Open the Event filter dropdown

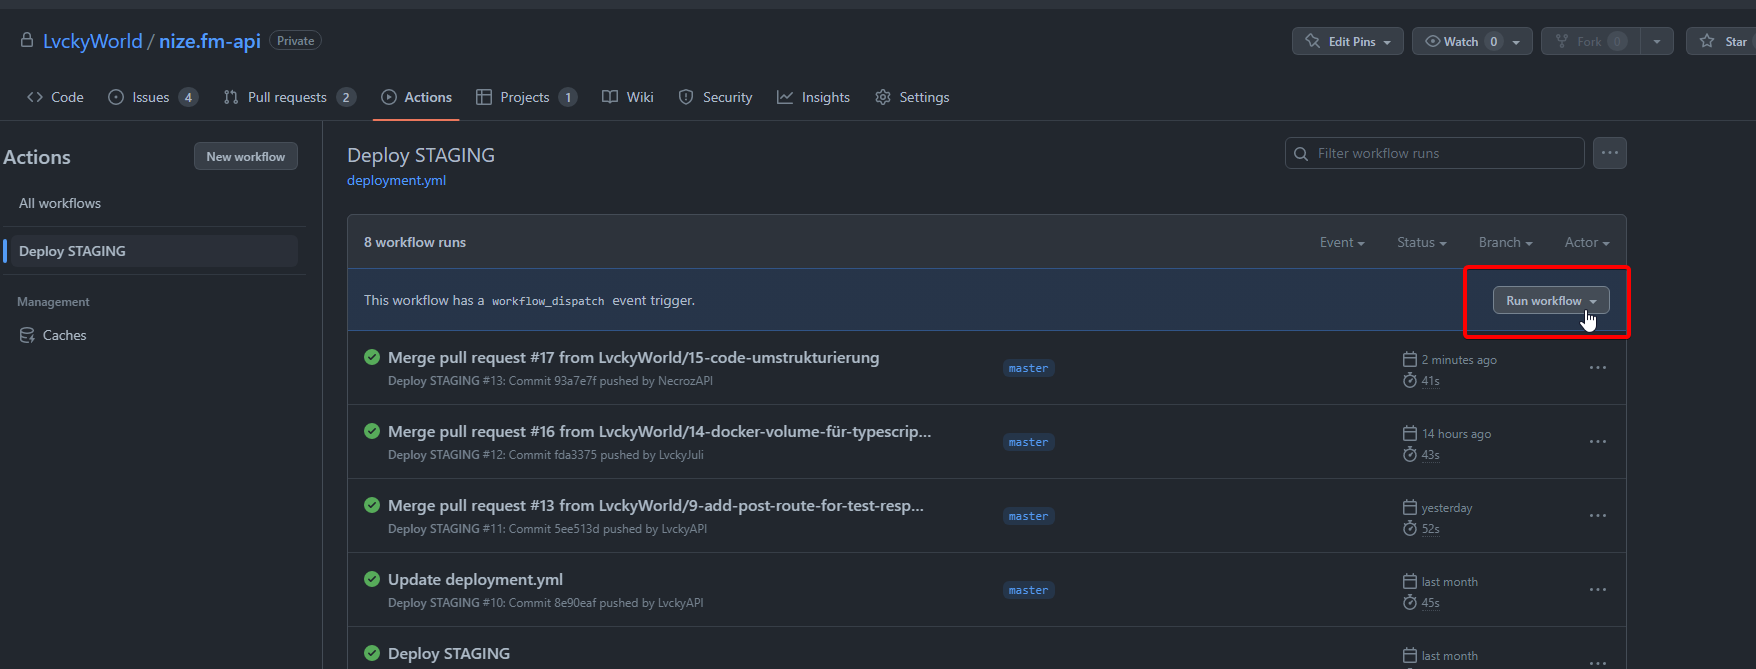[x=1341, y=242]
